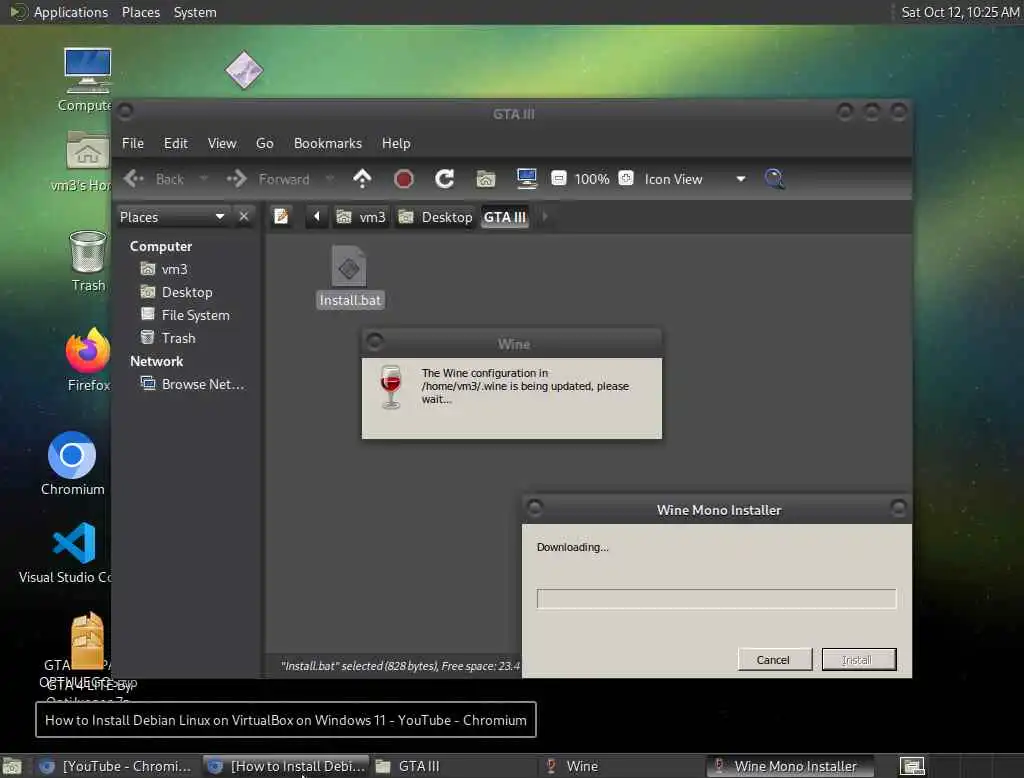Click the path bar left scroll arrow
1024x778 pixels.
[317, 216]
